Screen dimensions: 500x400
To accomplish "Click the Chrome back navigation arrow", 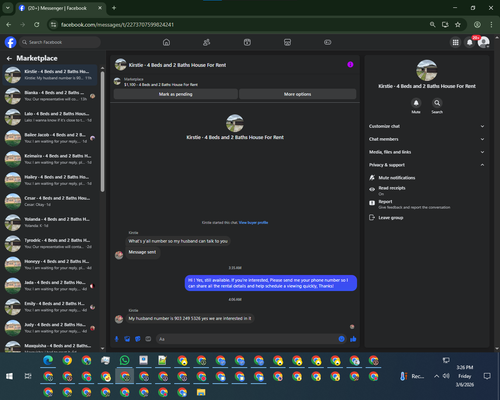I will click(x=9, y=25).
